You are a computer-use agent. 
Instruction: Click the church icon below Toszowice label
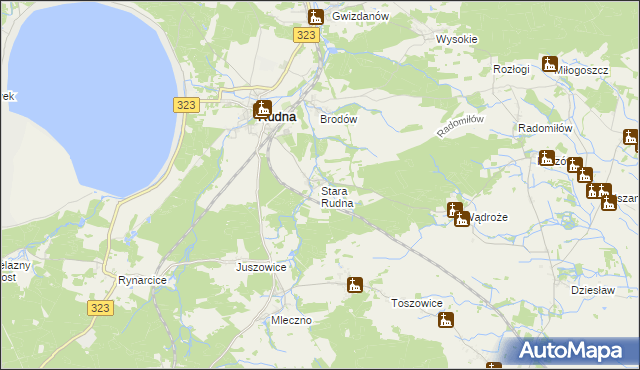tap(446, 320)
